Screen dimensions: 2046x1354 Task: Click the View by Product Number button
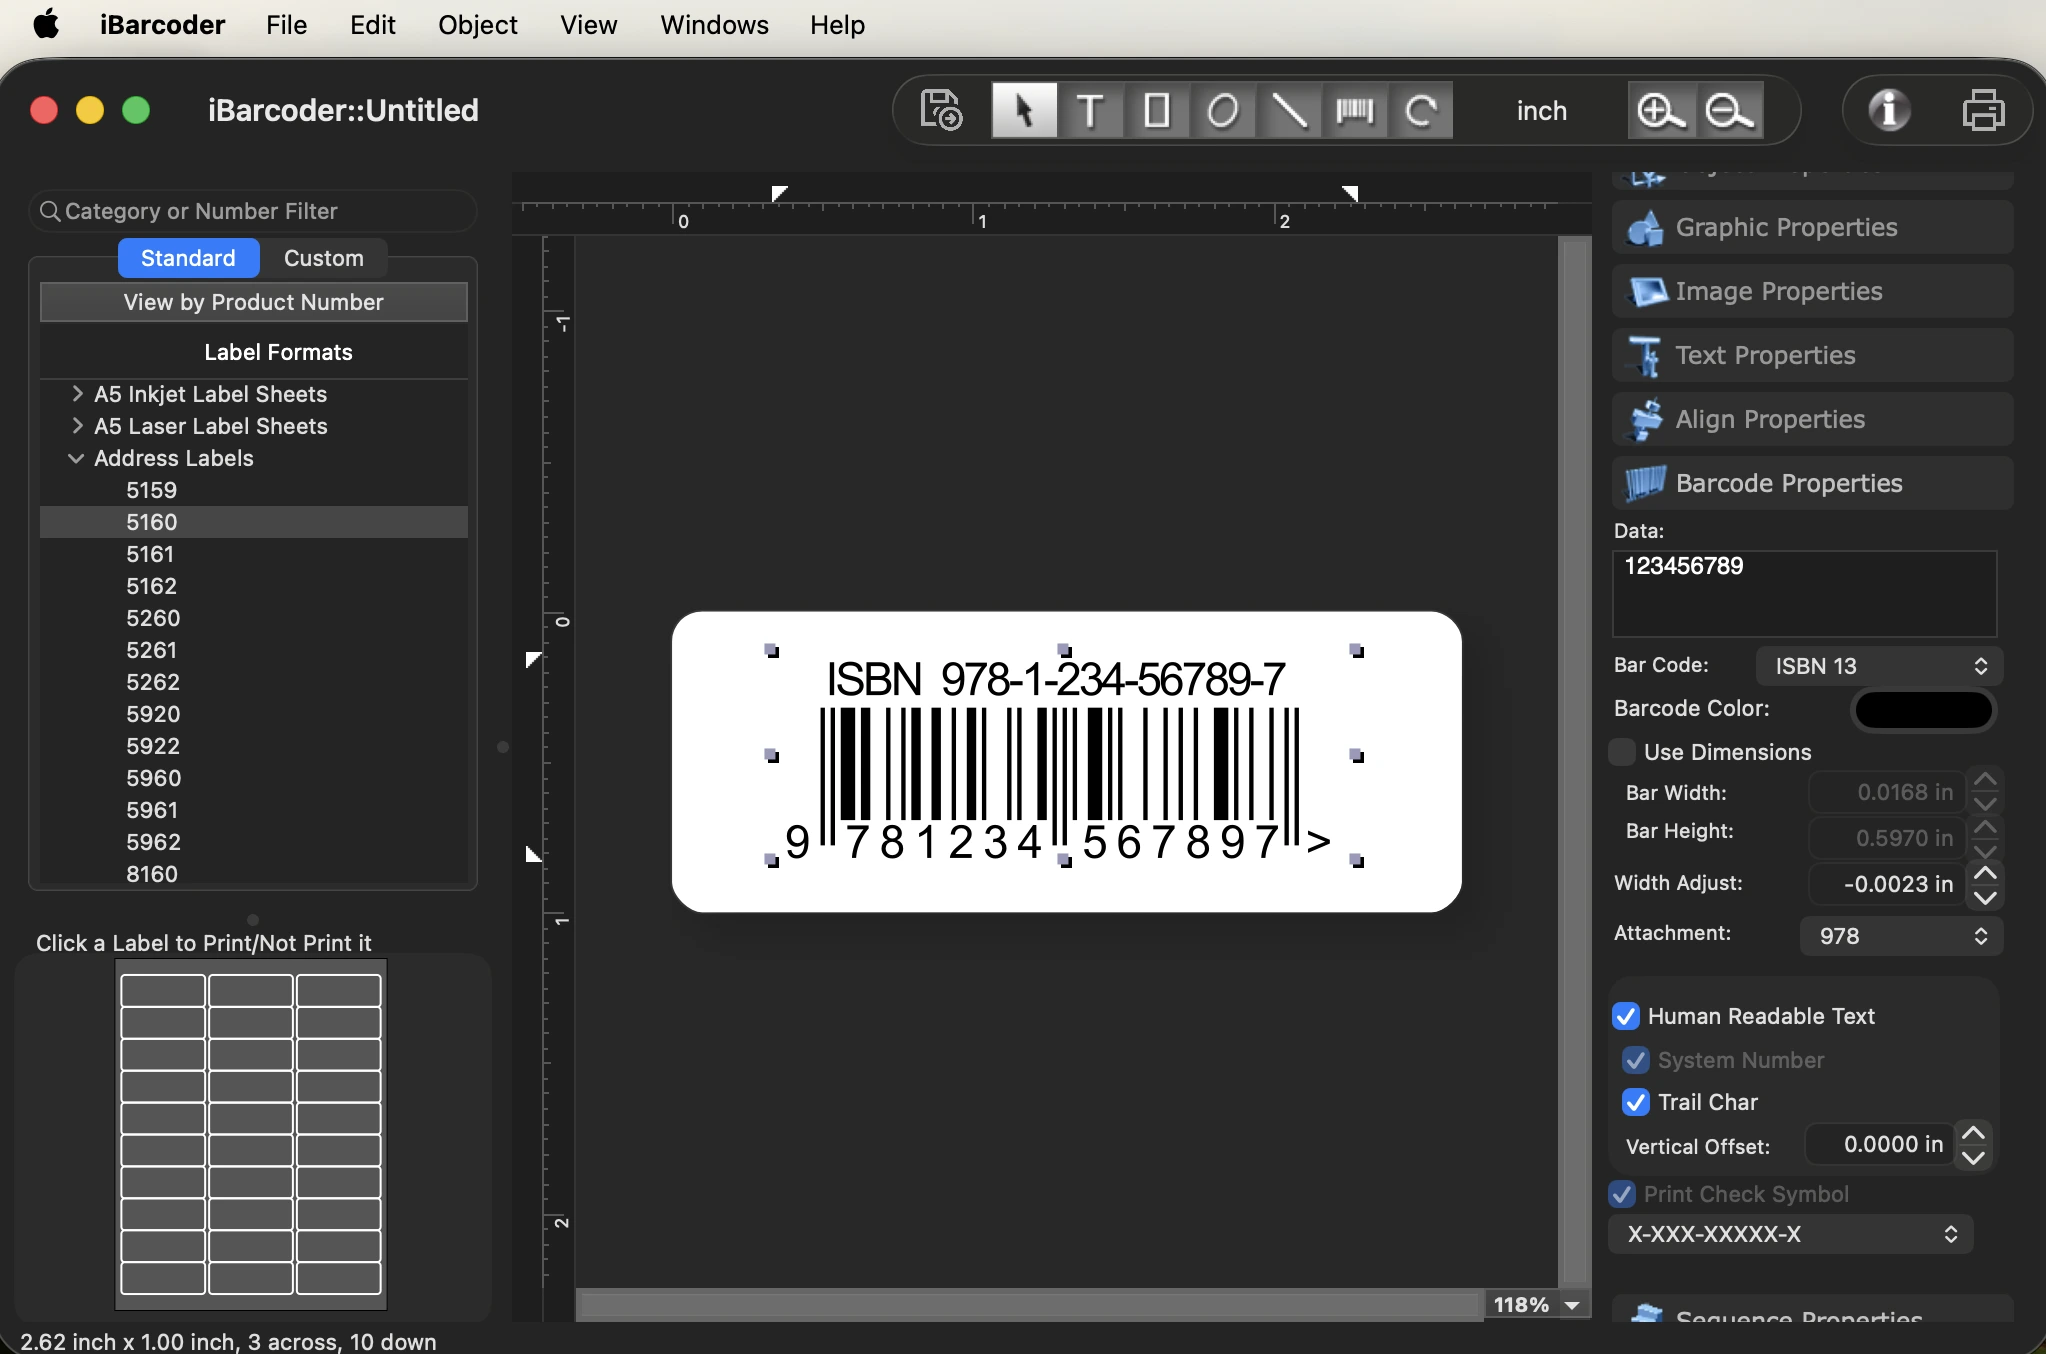pyautogui.click(x=254, y=302)
